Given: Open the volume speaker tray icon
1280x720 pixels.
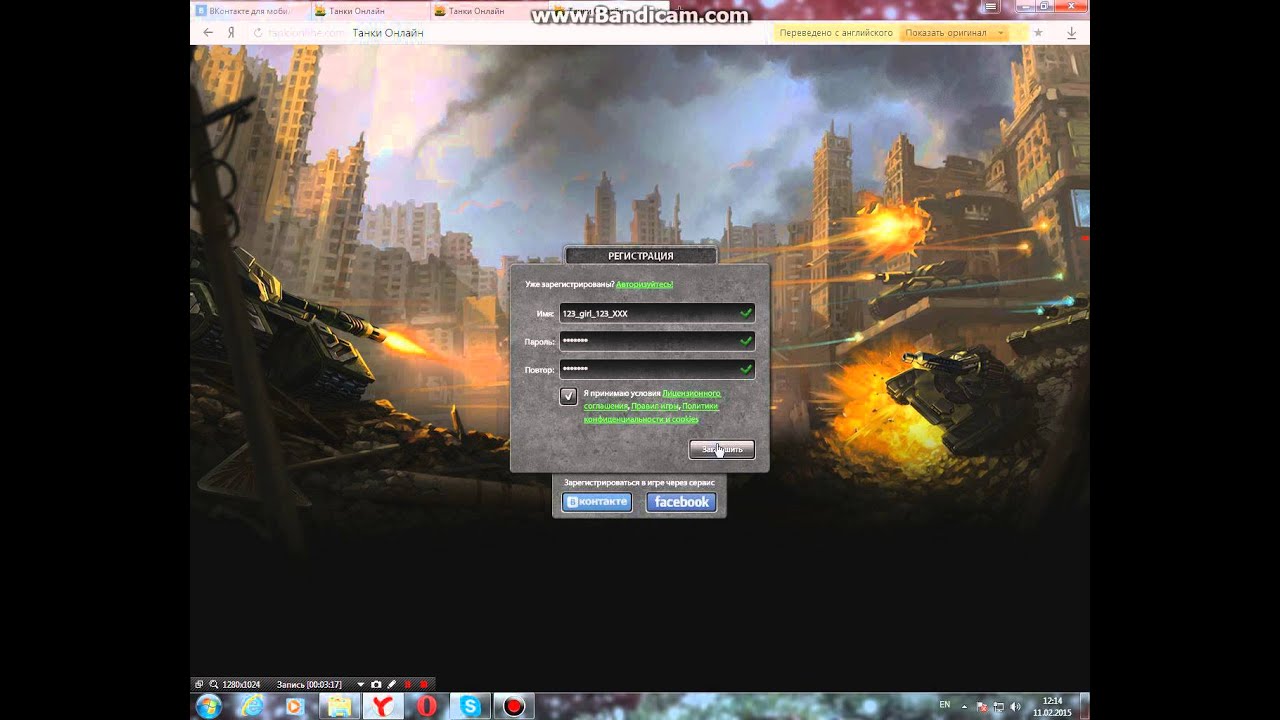Looking at the screenshot, I should point(1015,706).
